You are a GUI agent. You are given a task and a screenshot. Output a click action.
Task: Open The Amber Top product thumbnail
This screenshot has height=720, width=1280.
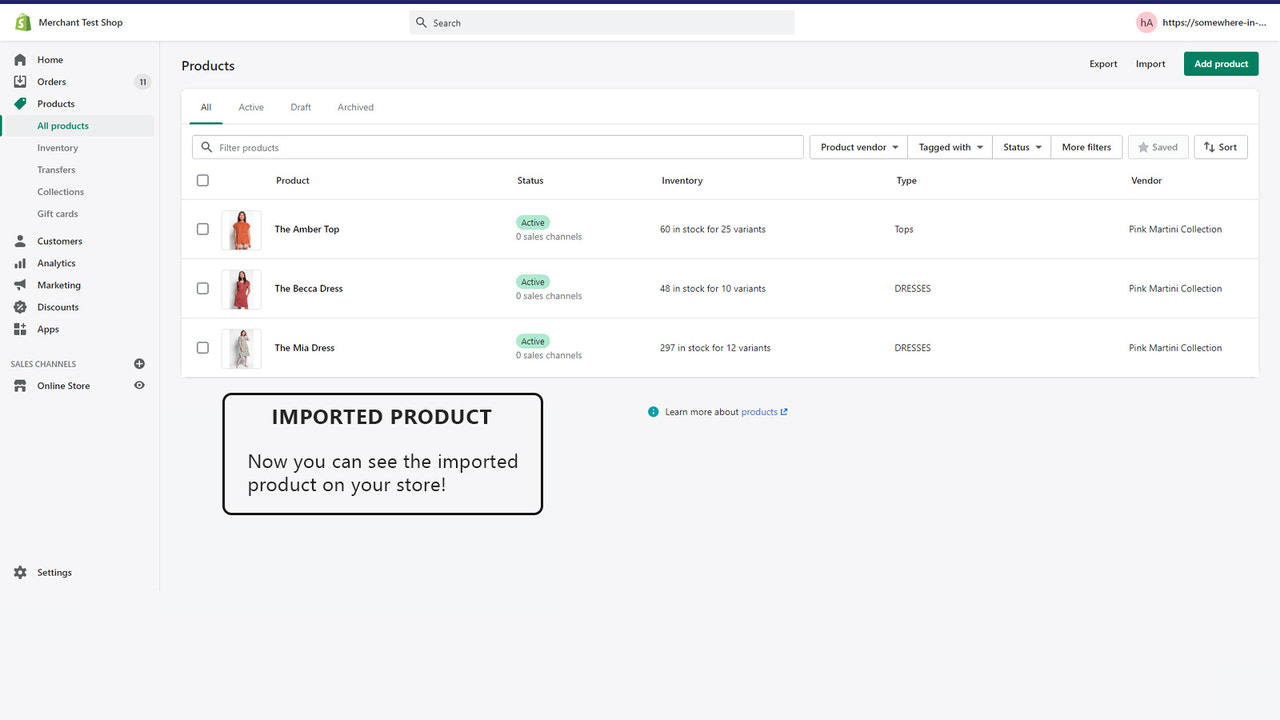pyautogui.click(x=241, y=230)
